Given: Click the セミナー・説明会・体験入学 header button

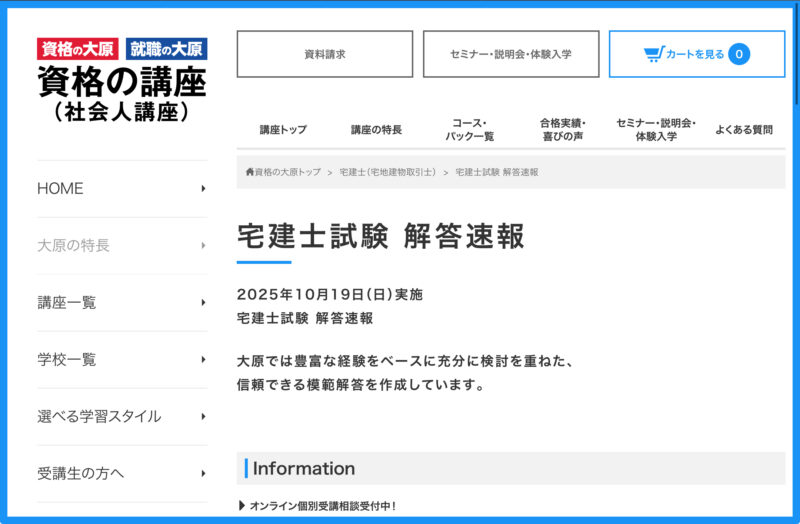Looking at the screenshot, I should coord(510,54).
